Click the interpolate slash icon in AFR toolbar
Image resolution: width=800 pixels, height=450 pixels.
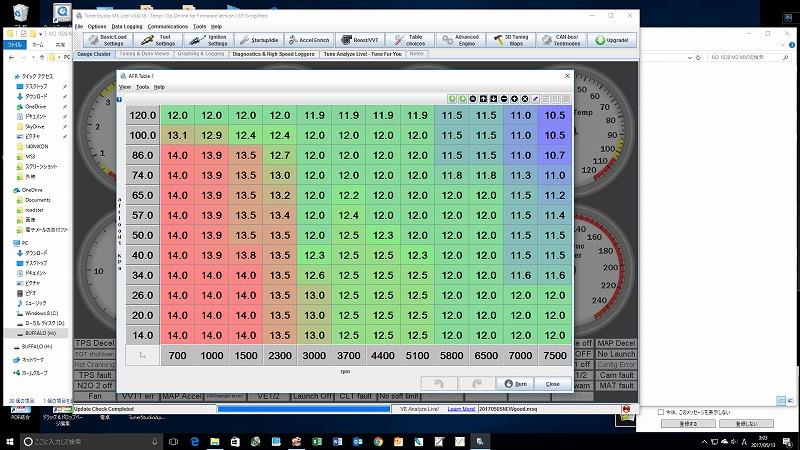tap(535, 98)
